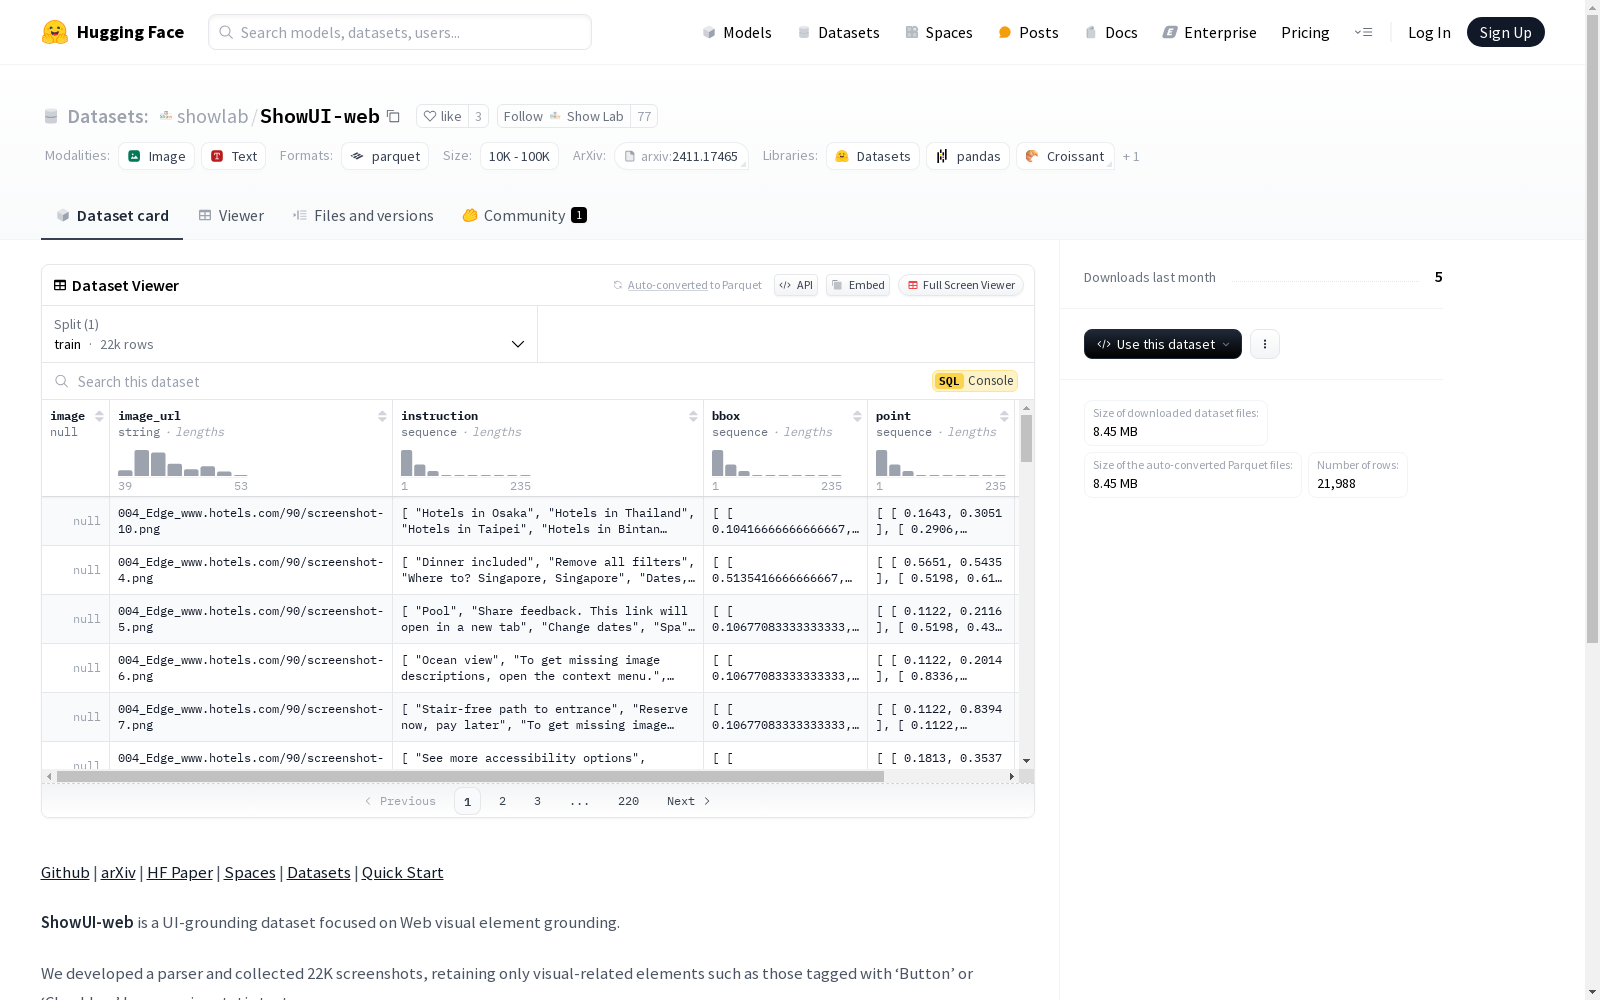Sort the image column
1600x1000 pixels.
click(x=99, y=416)
